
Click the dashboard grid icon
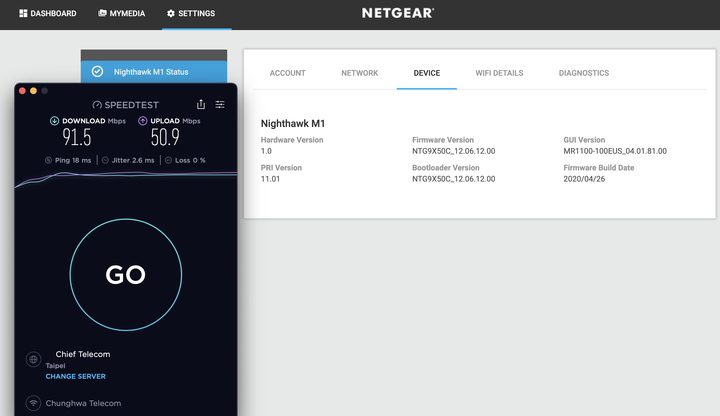click(23, 13)
